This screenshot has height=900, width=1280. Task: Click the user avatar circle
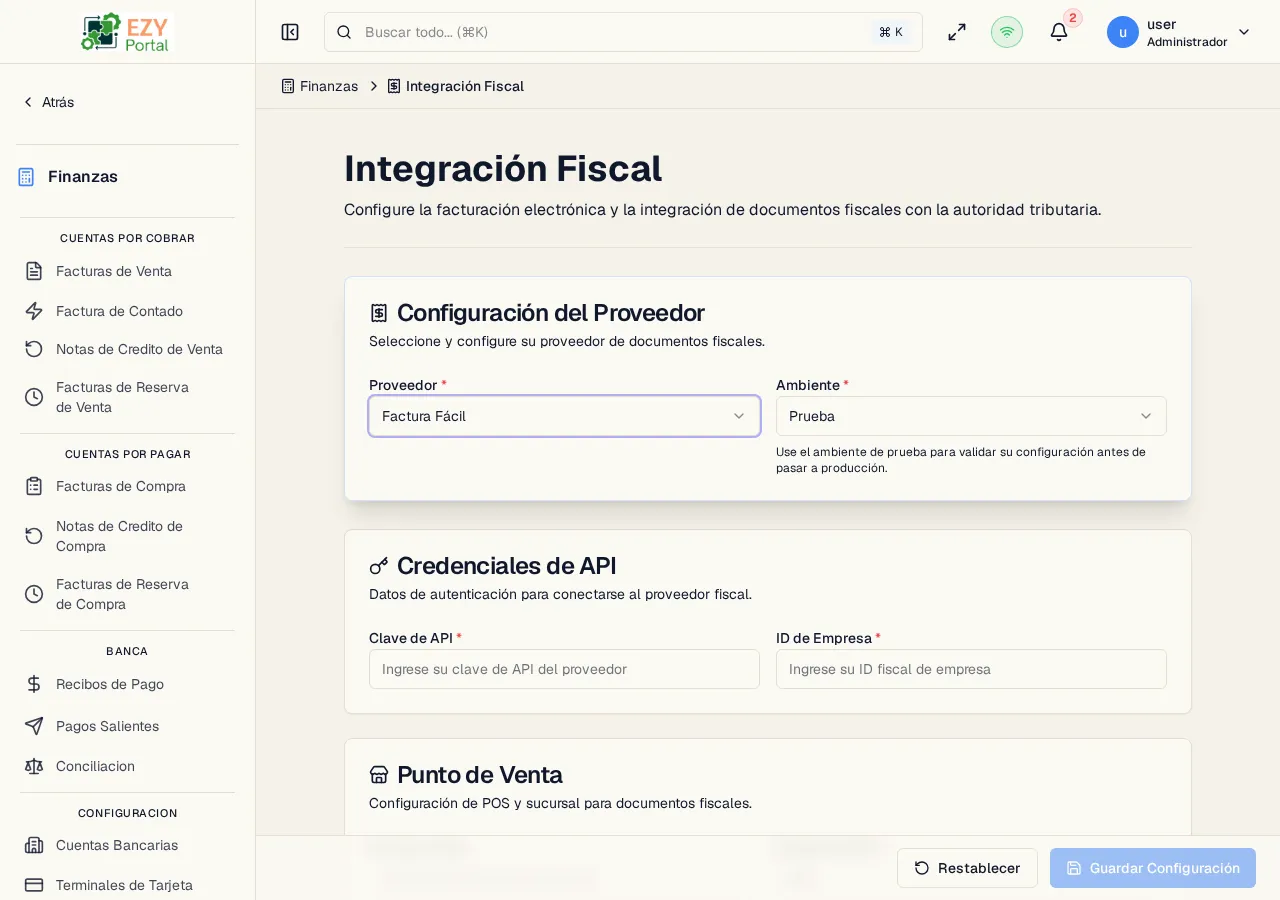(1123, 32)
